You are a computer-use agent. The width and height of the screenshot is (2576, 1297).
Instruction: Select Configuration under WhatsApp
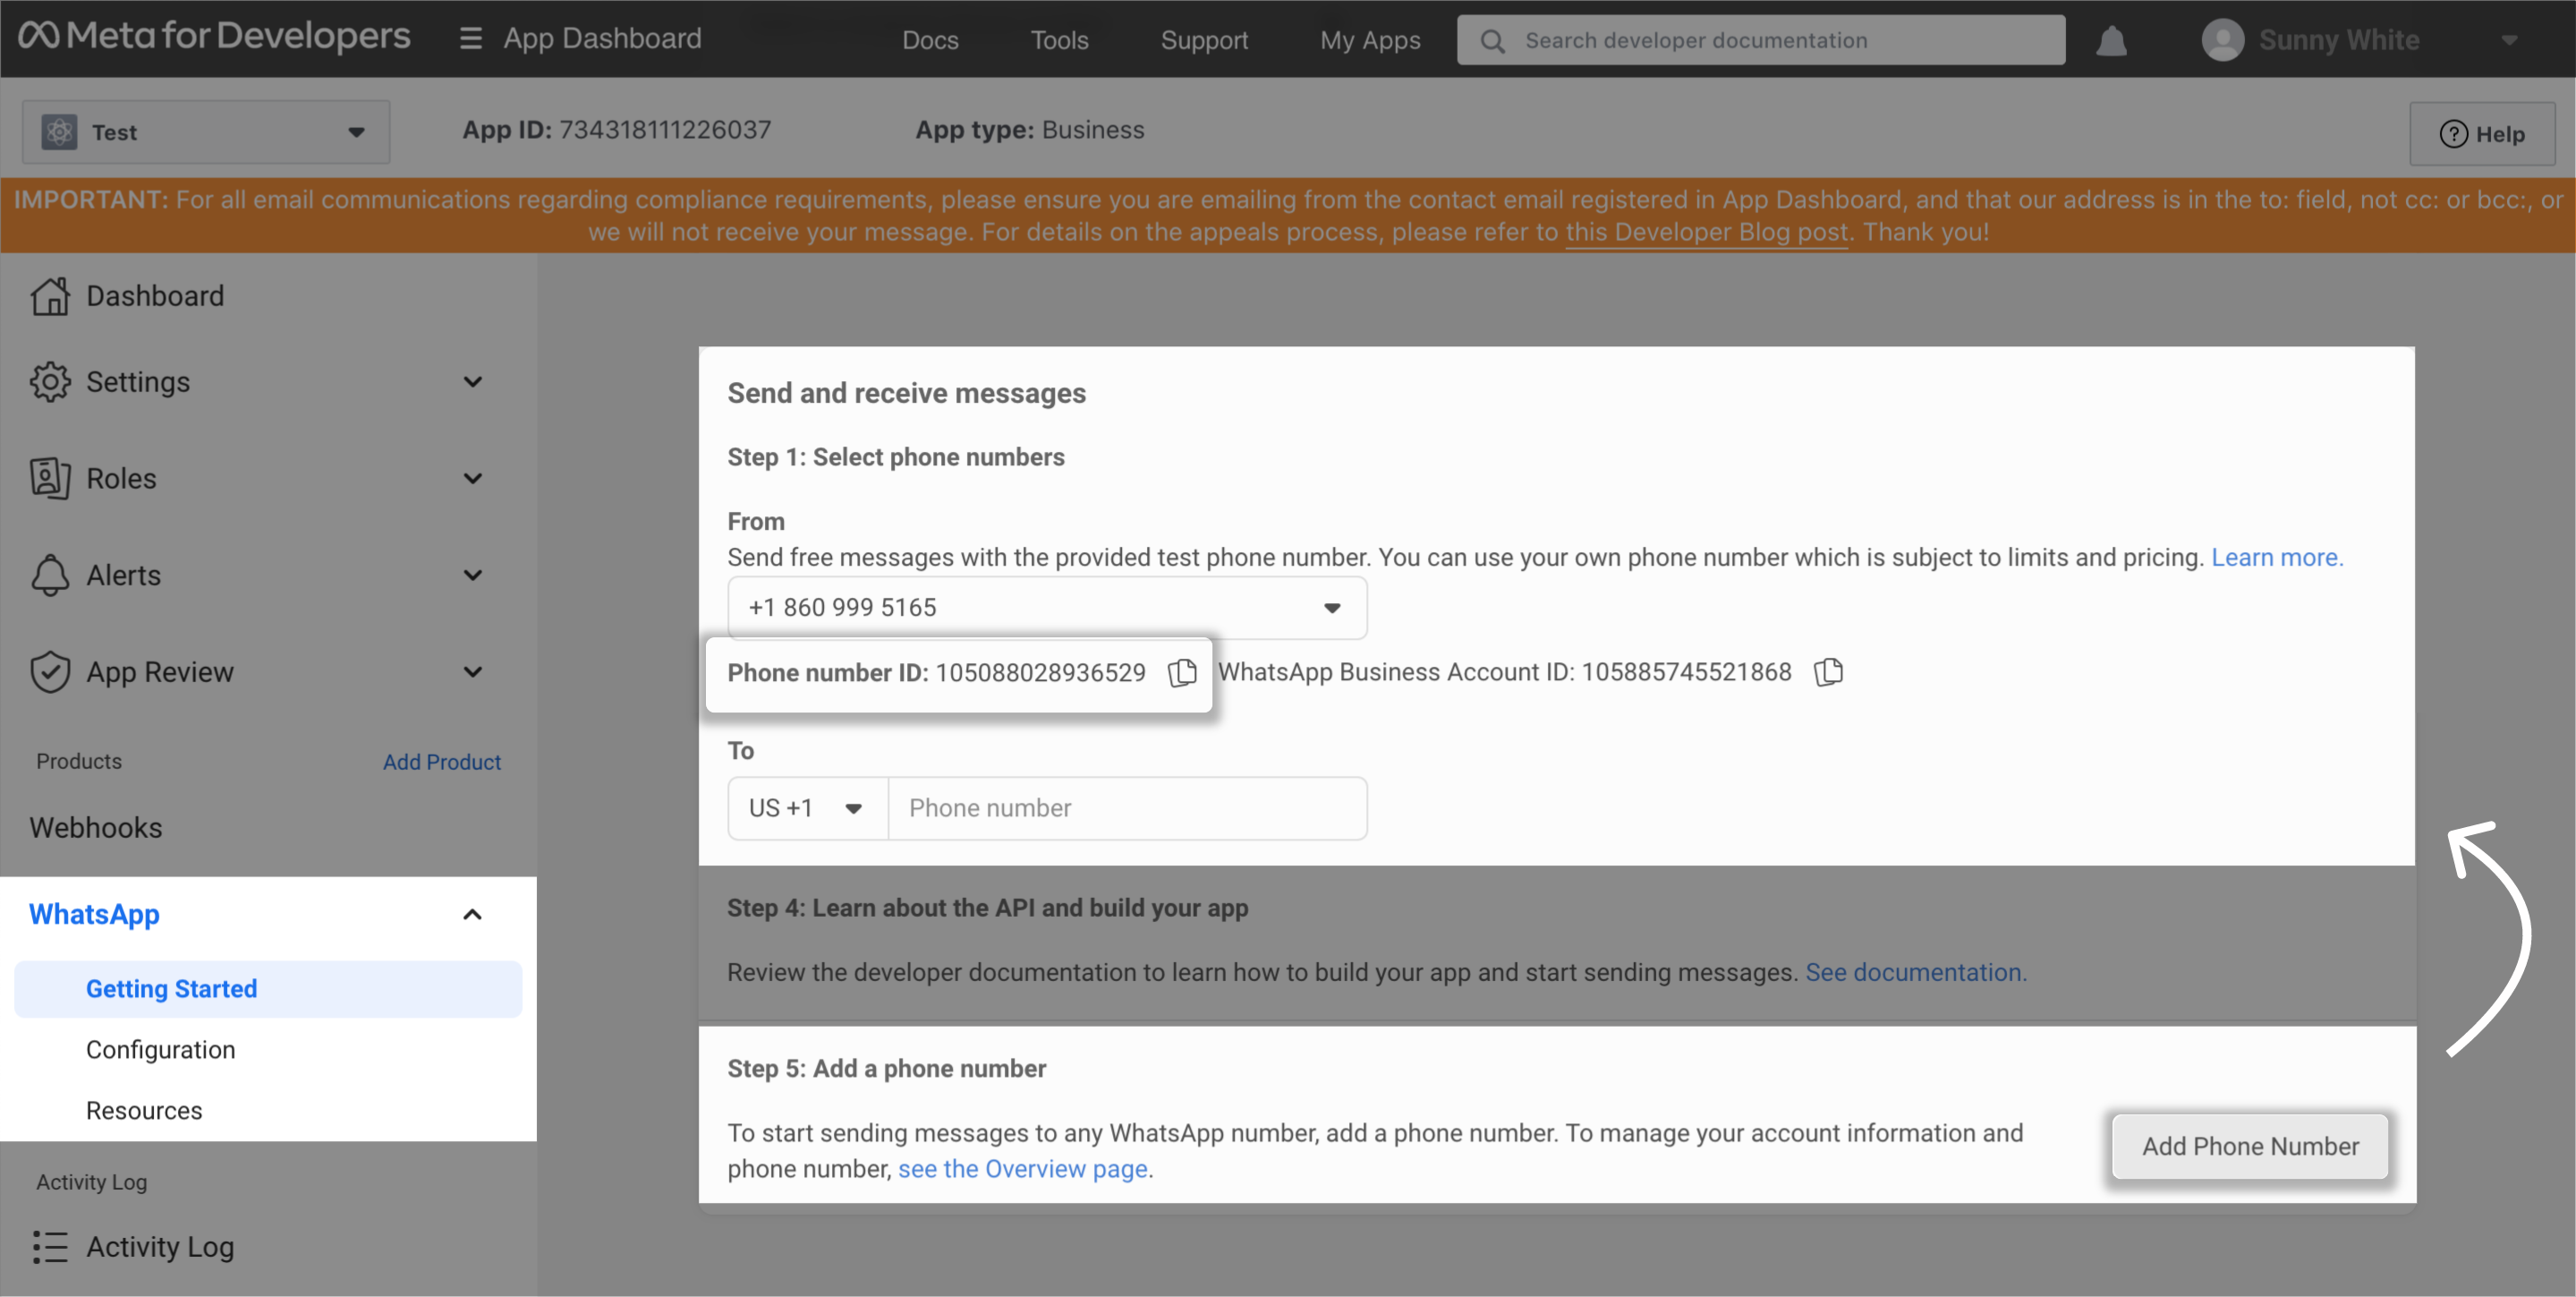[161, 1049]
